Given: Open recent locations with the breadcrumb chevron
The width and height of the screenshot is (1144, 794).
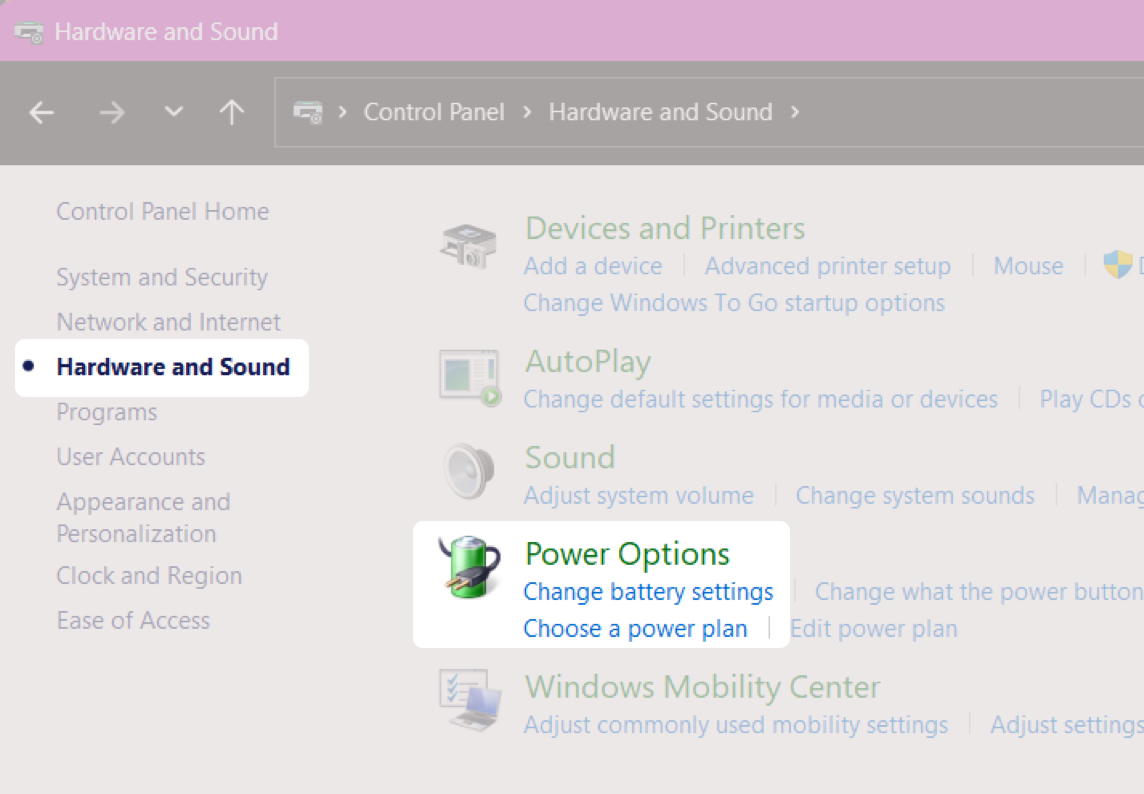Looking at the screenshot, I should click(173, 112).
